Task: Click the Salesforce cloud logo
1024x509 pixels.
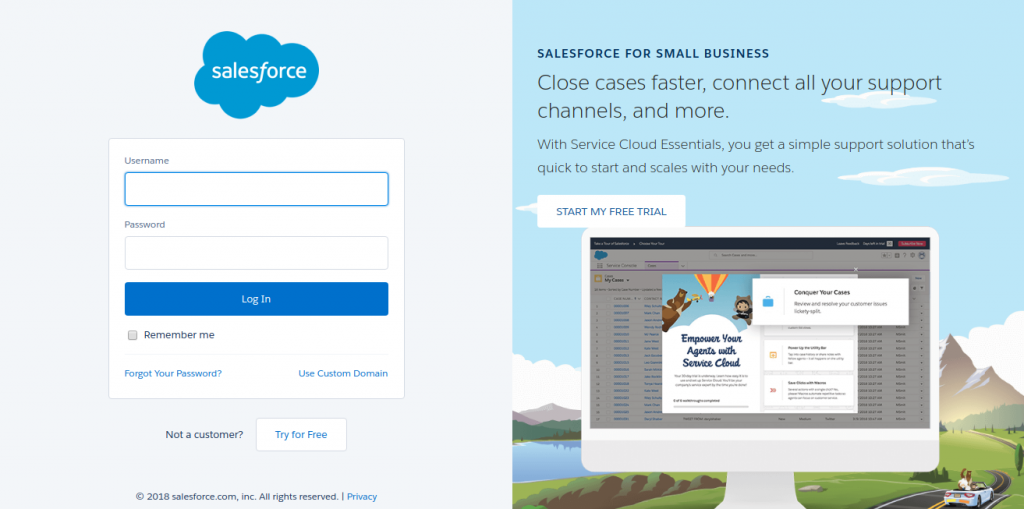Action: [256, 74]
